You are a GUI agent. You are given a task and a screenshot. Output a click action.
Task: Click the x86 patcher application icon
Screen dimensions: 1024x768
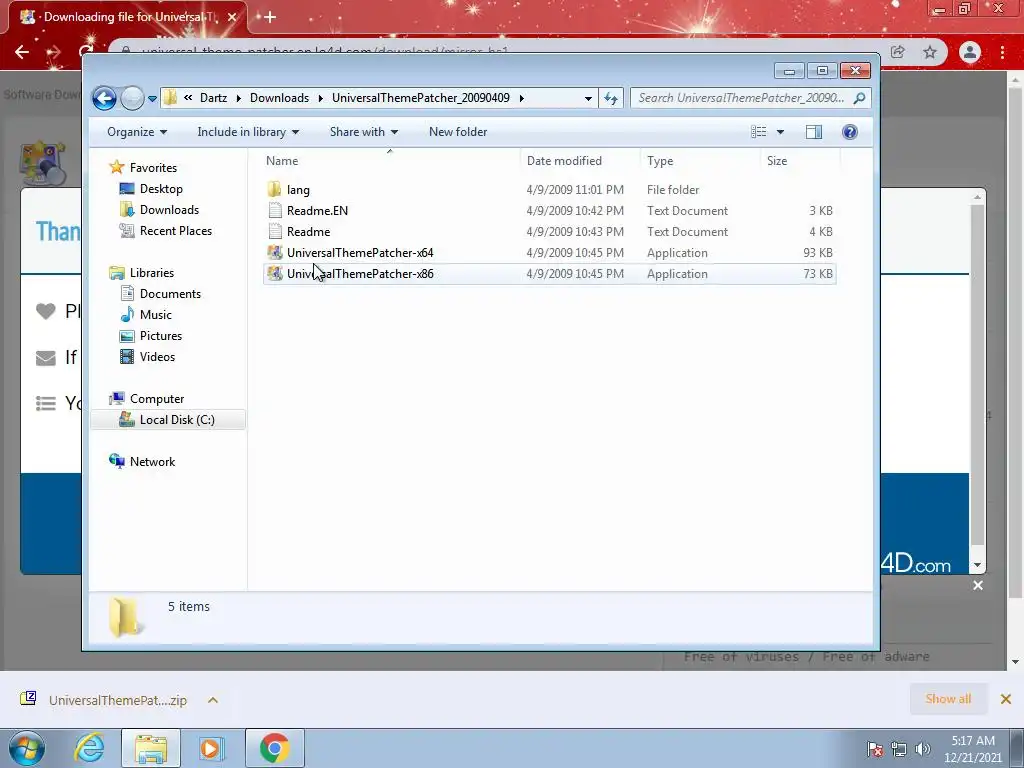tap(275, 274)
